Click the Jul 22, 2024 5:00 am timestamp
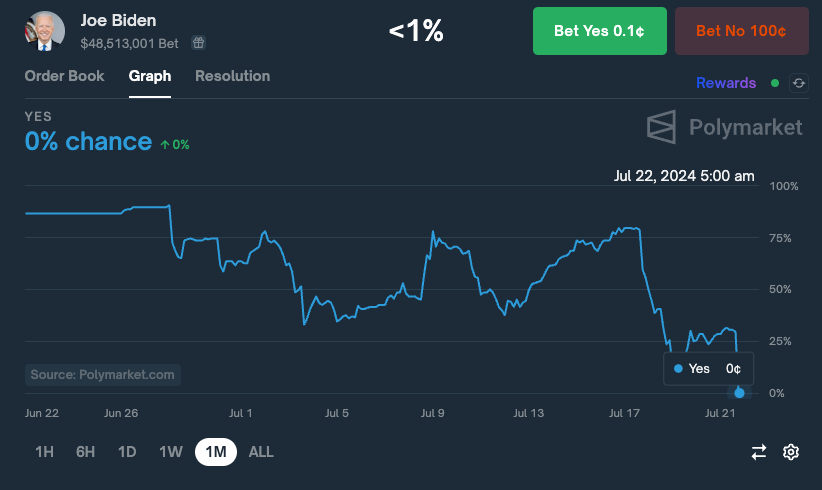Image resolution: width=822 pixels, height=490 pixels. [684, 176]
